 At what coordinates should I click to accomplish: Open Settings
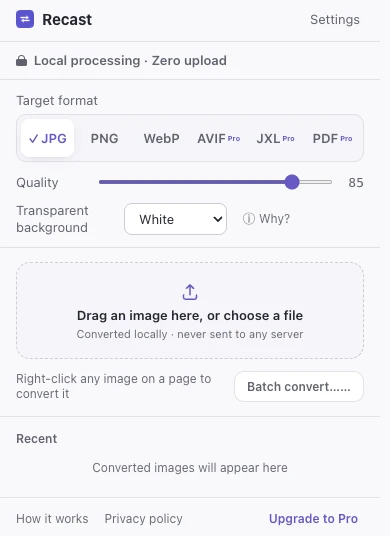(x=335, y=19)
